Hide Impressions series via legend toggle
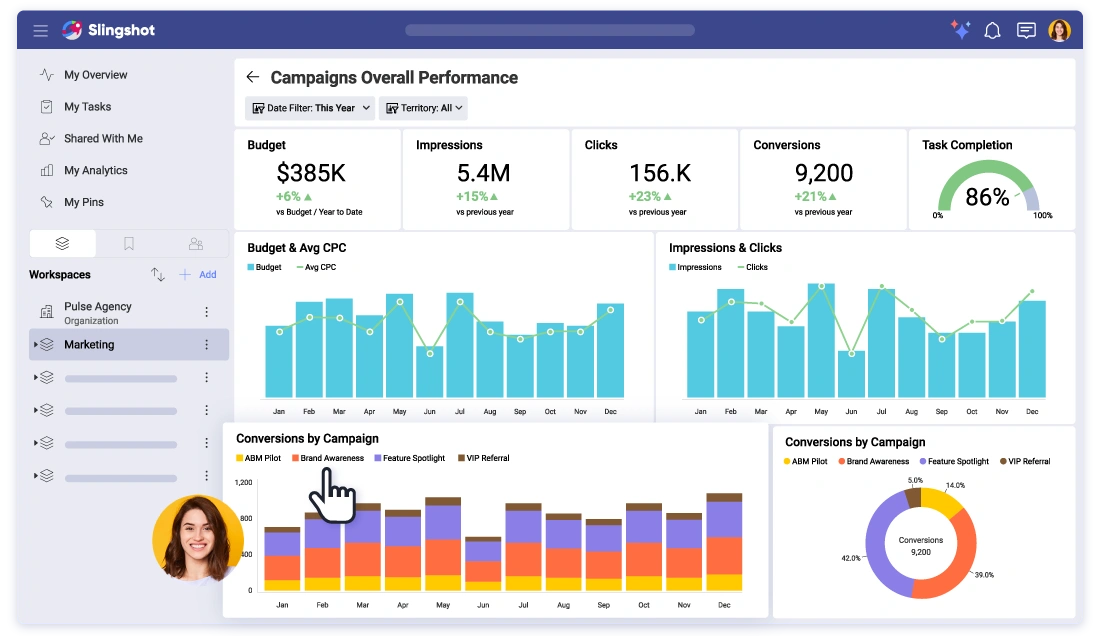 click(697, 267)
